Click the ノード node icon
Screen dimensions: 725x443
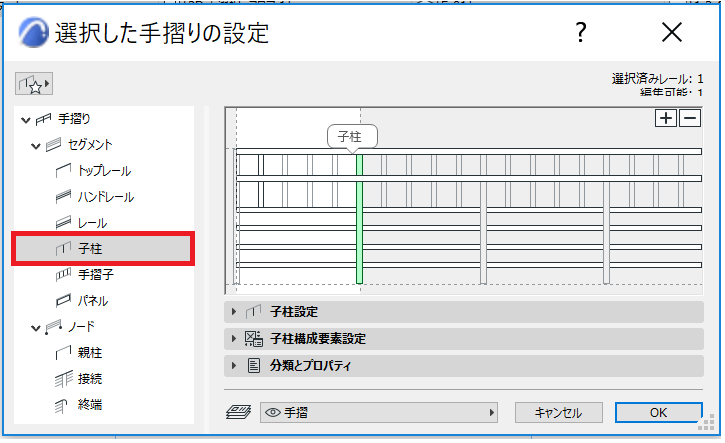(x=53, y=327)
